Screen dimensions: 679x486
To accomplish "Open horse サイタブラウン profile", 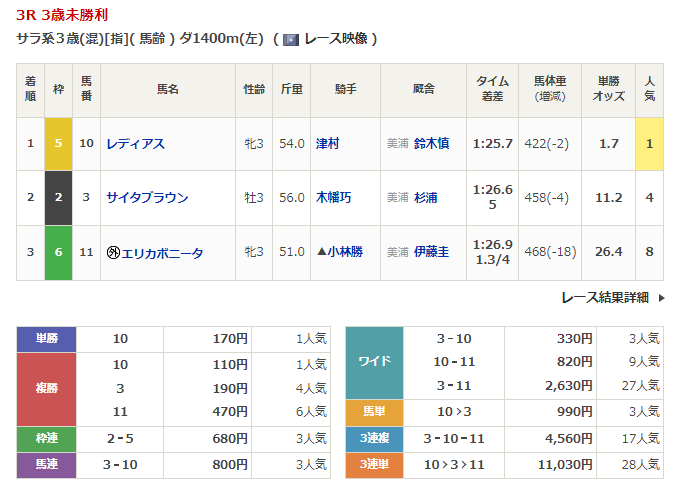I will coord(147,198).
